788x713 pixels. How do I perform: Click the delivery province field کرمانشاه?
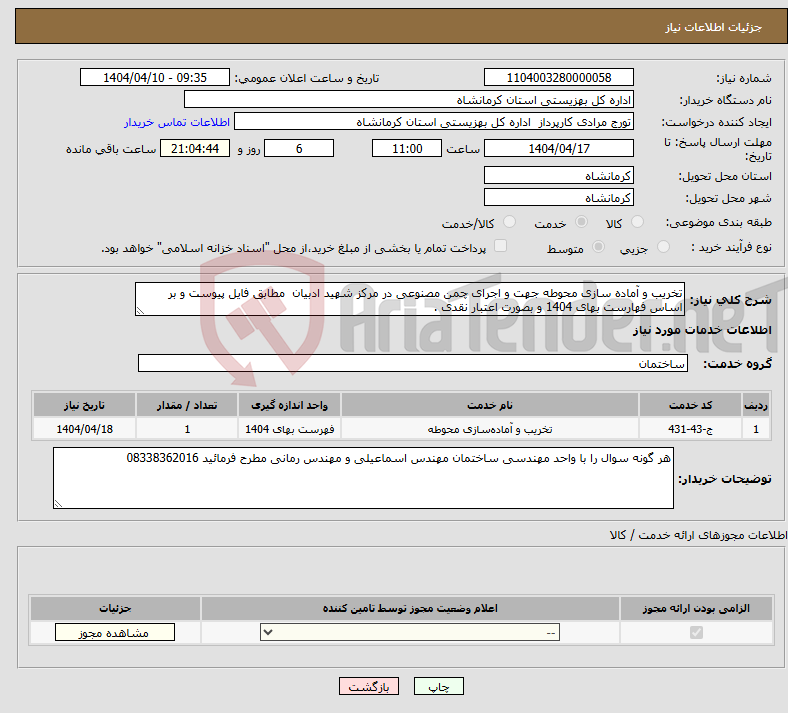point(558,175)
